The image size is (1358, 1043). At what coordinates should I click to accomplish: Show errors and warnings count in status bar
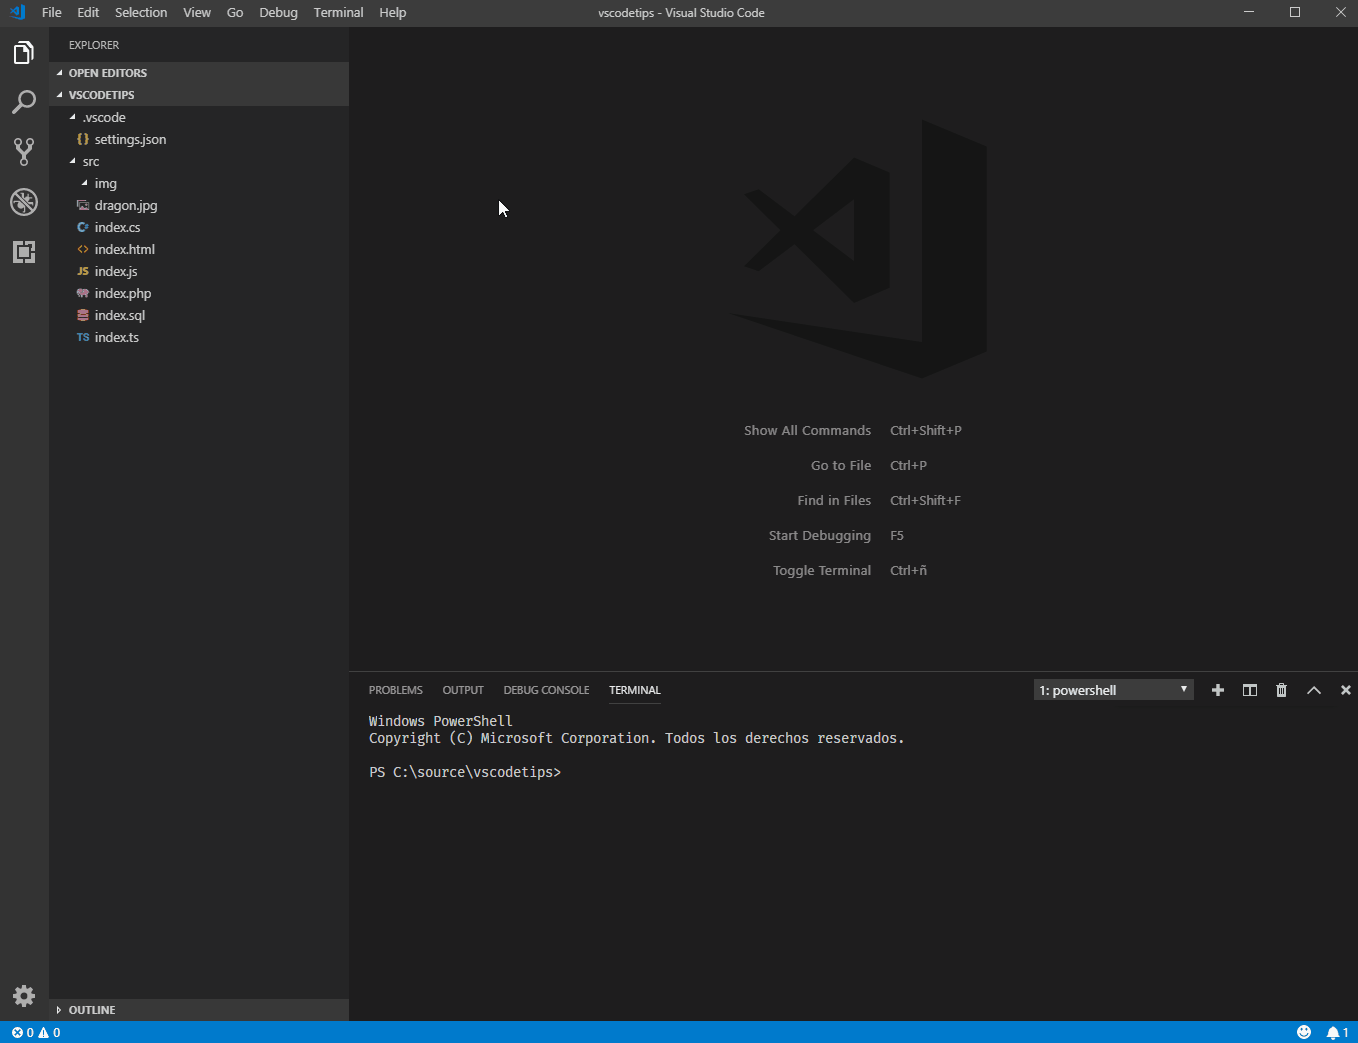click(36, 1032)
